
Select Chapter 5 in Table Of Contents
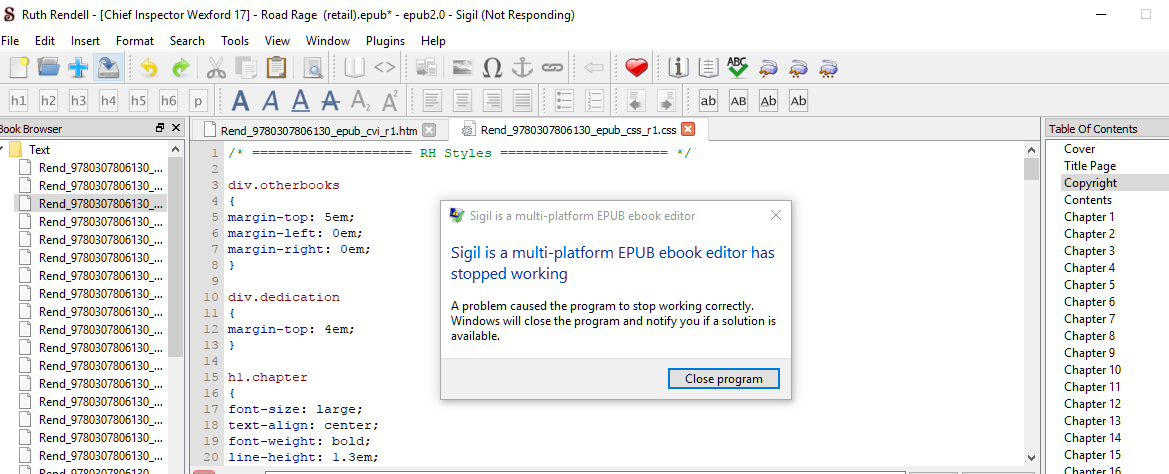1089,285
